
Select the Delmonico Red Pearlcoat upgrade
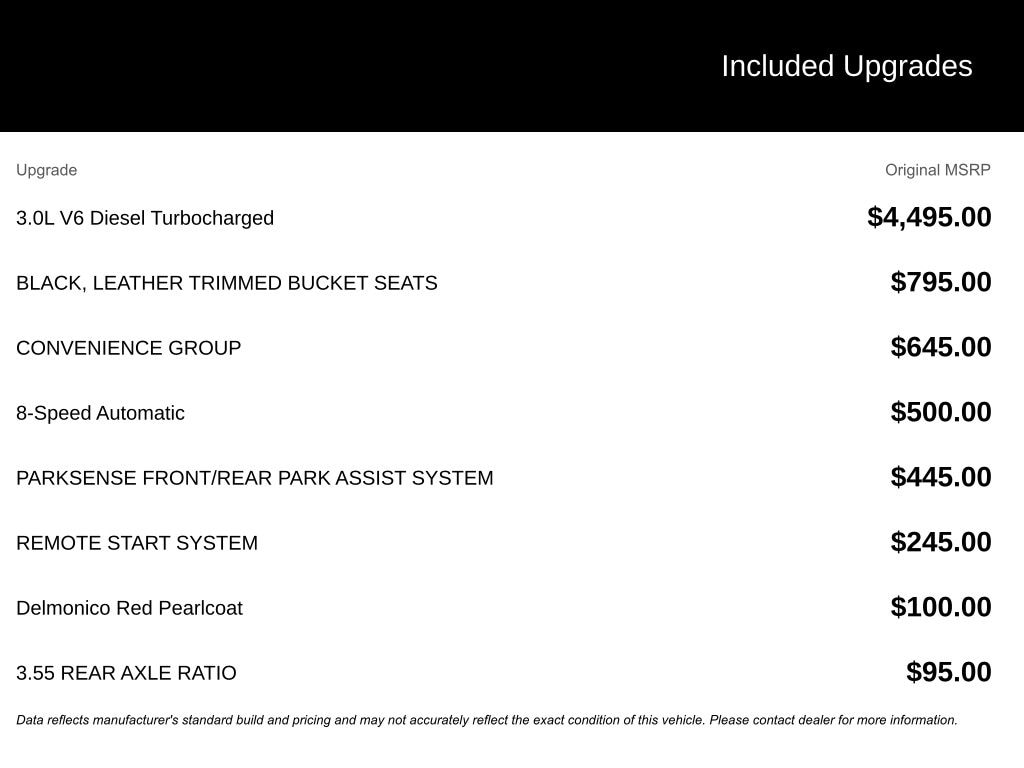coord(129,608)
